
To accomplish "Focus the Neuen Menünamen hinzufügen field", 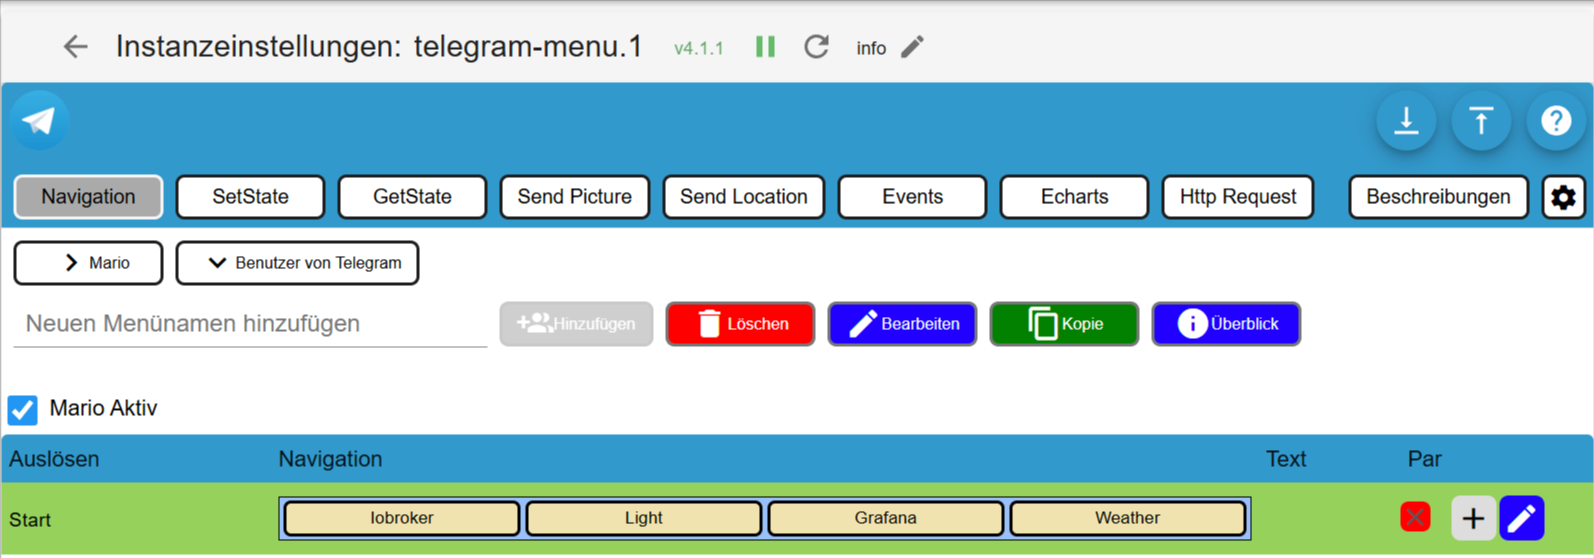I will point(250,324).
